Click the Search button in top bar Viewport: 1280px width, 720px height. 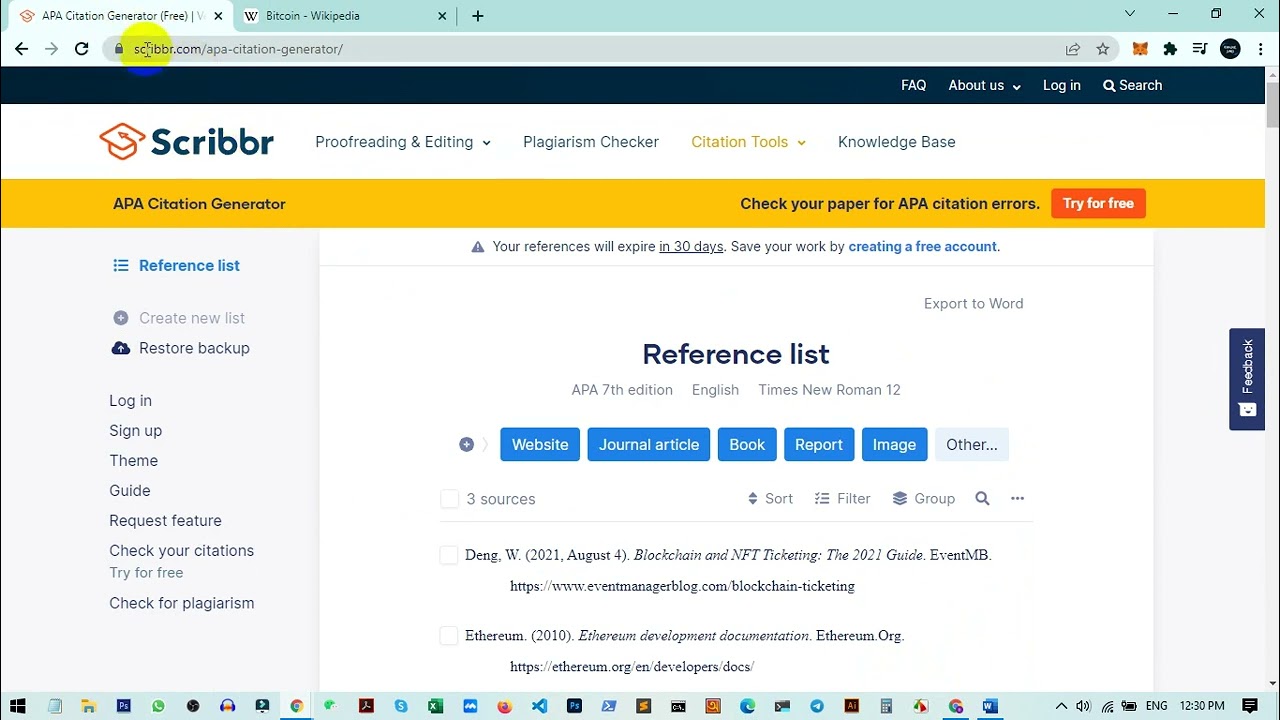pos(1132,85)
